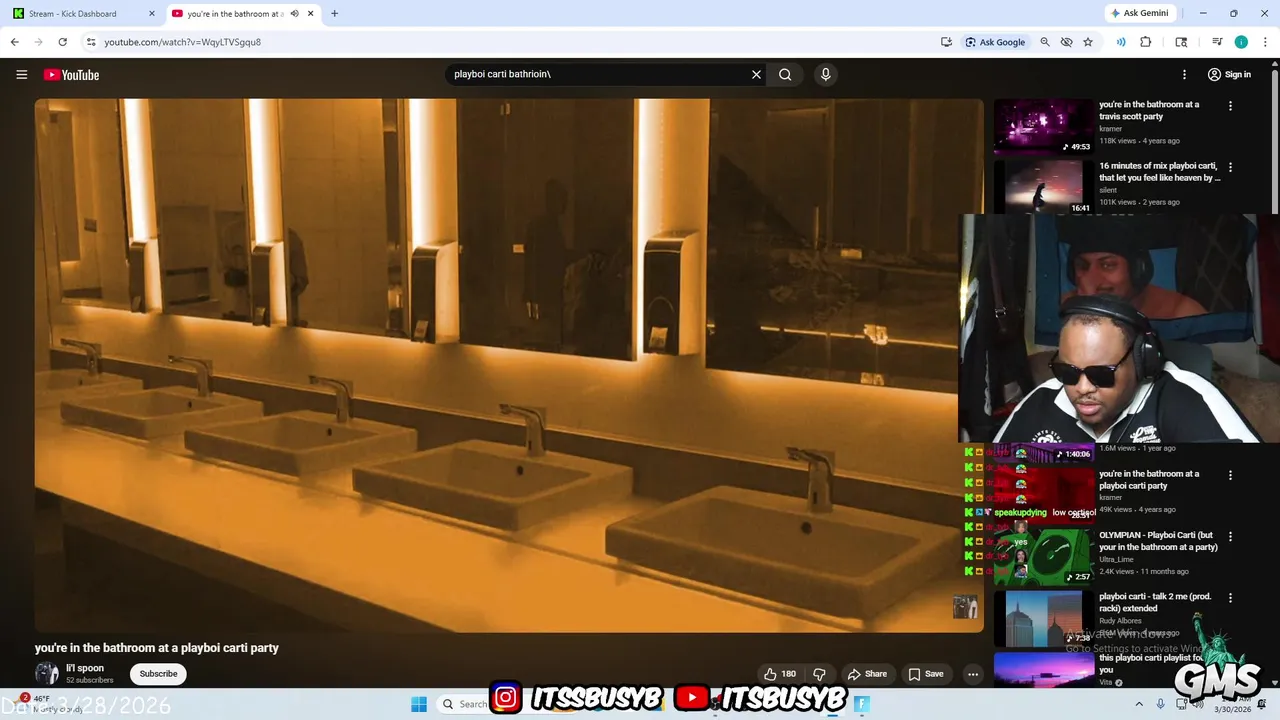1280x720 pixels.
Task: Open the Windows Start menu
Action: [x=419, y=704]
